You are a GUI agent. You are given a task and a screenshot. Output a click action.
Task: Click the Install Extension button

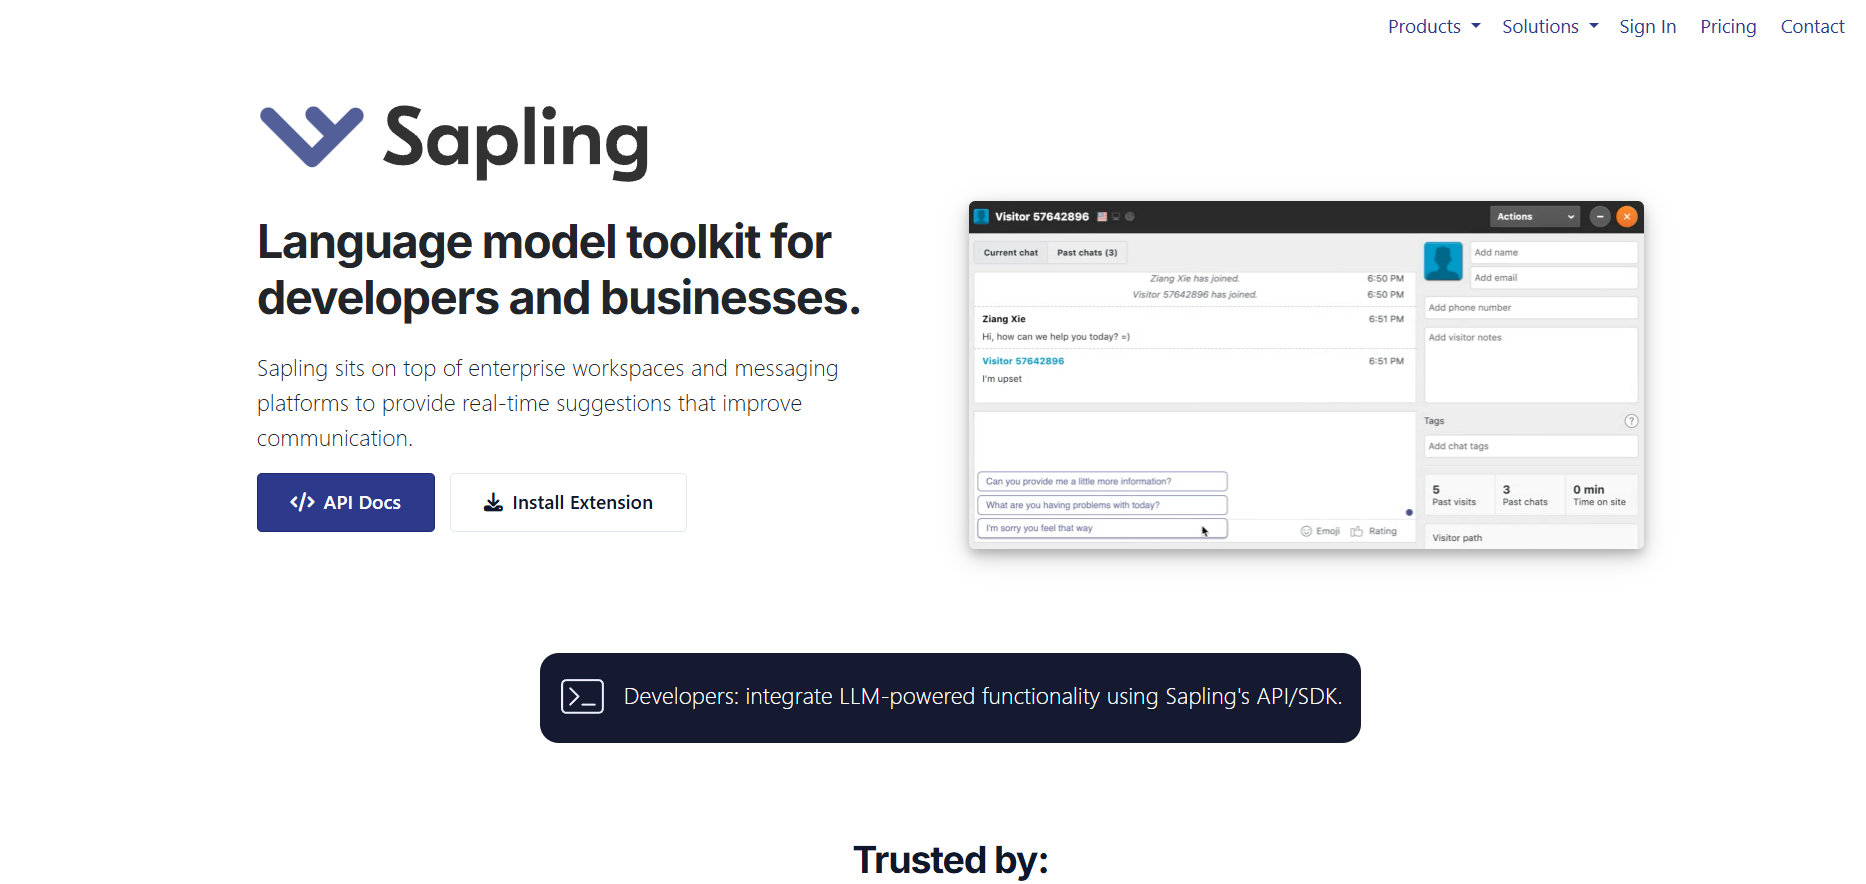[x=568, y=502]
